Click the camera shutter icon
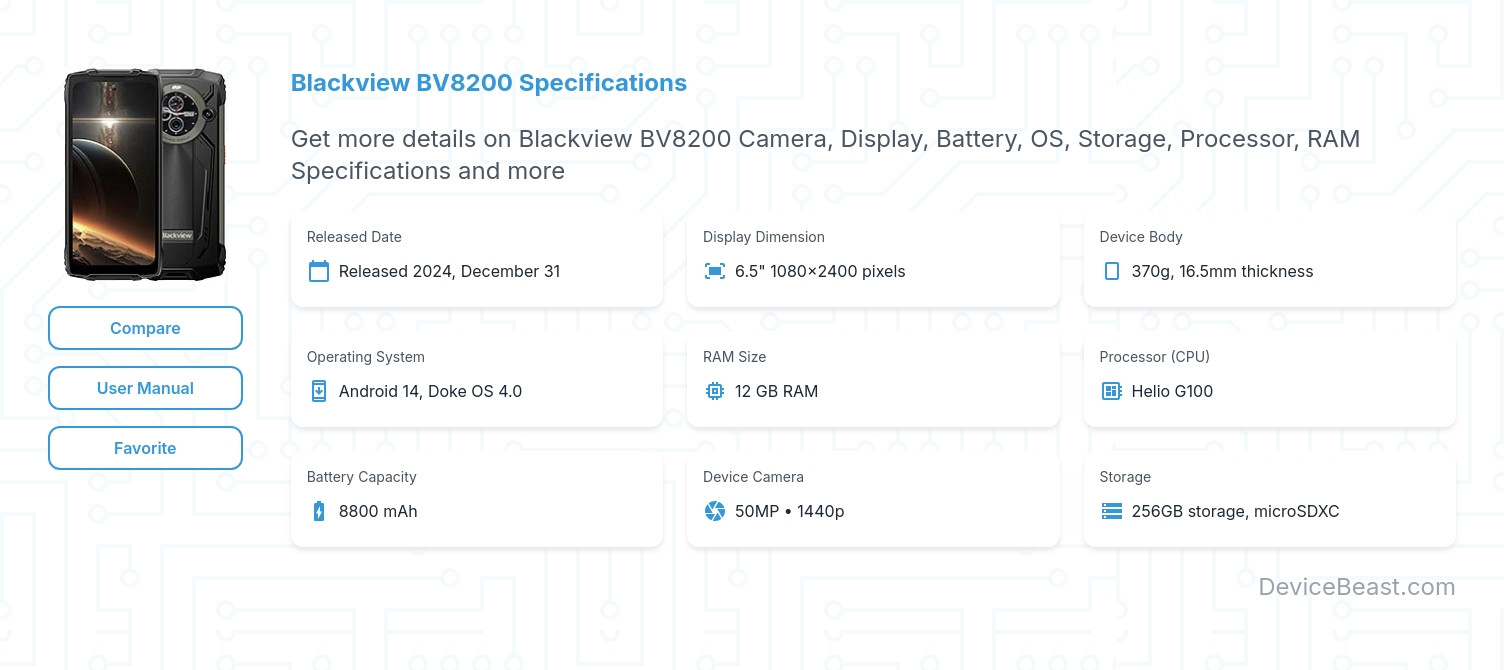The image size is (1504, 670). [x=714, y=511]
